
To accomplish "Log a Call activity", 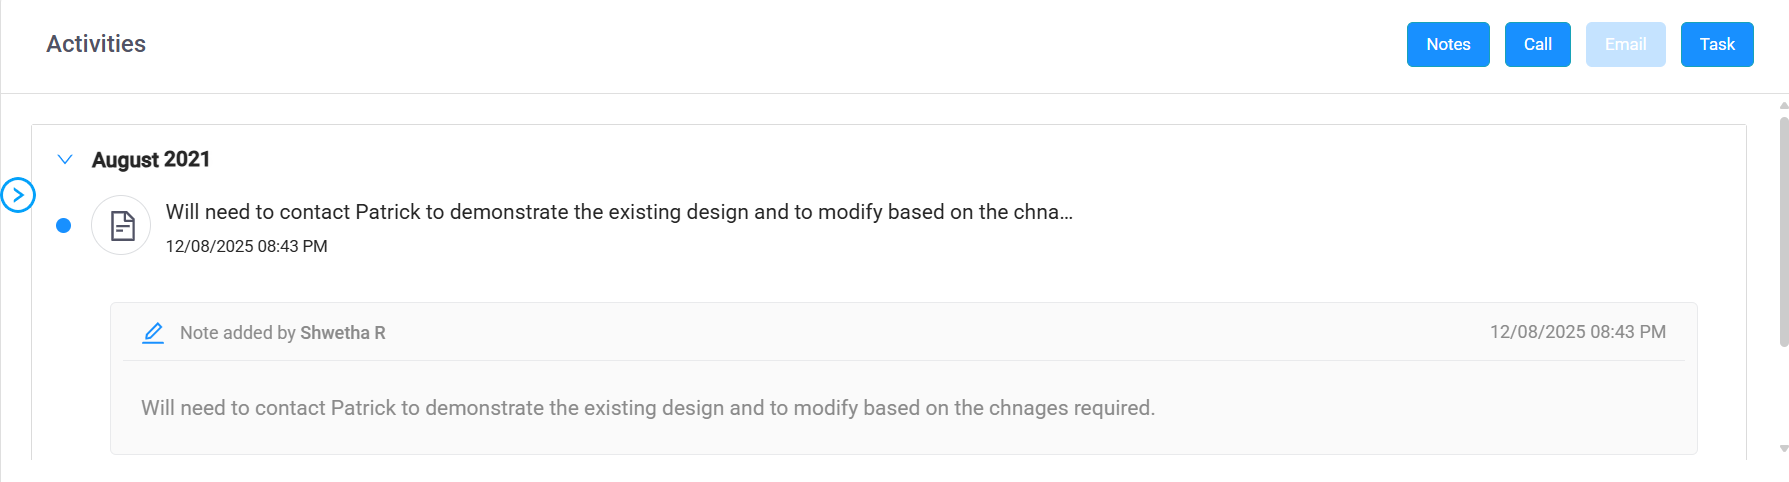I will [x=1537, y=44].
